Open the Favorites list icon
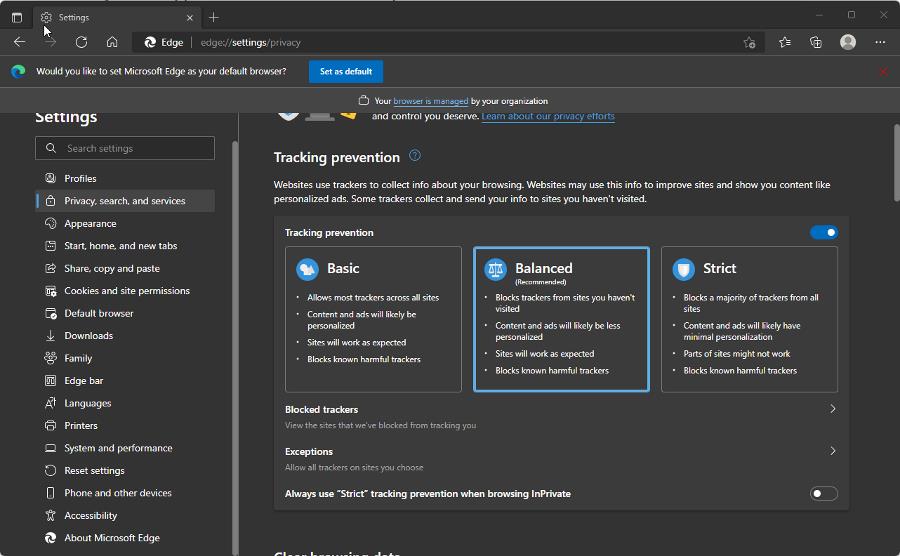Screen dimensions: 900x556 [x=785, y=42]
